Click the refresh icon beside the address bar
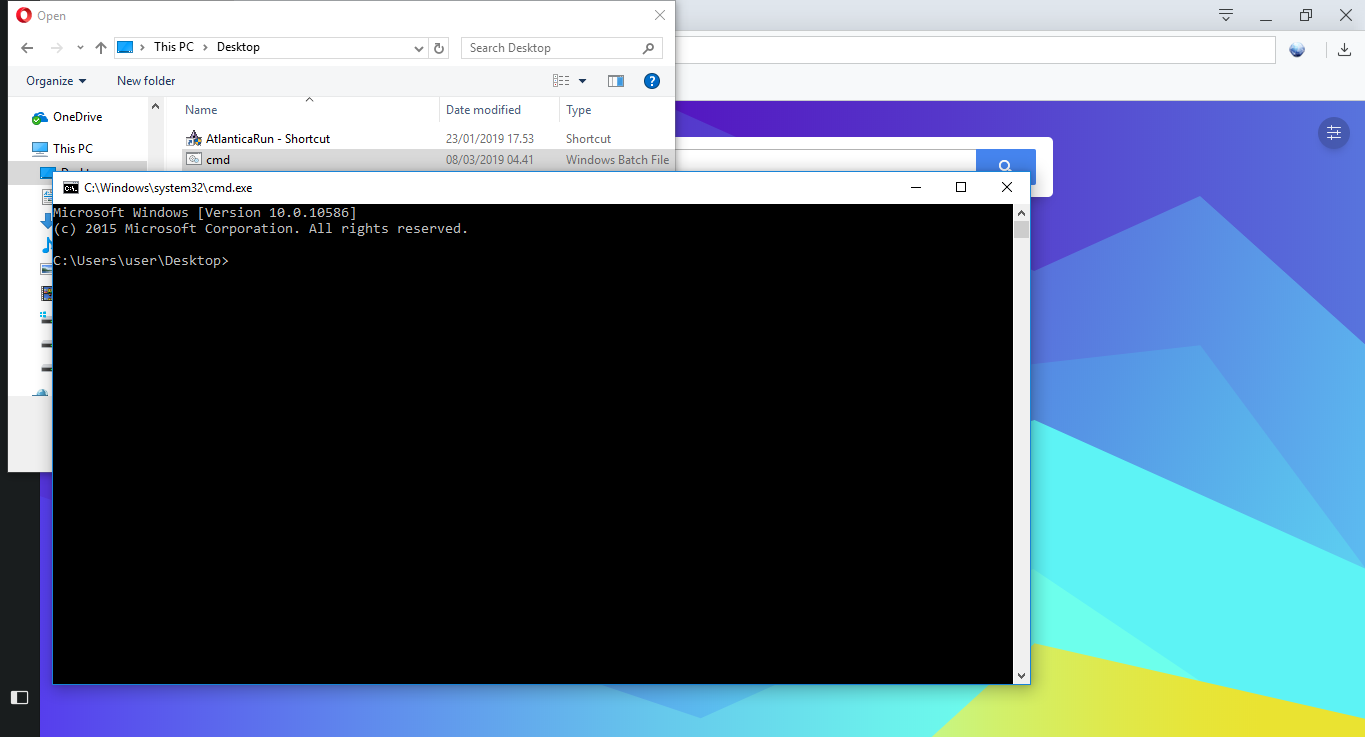This screenshot has height=737, width=1365. pyautogui.click(x=439, y=47)
